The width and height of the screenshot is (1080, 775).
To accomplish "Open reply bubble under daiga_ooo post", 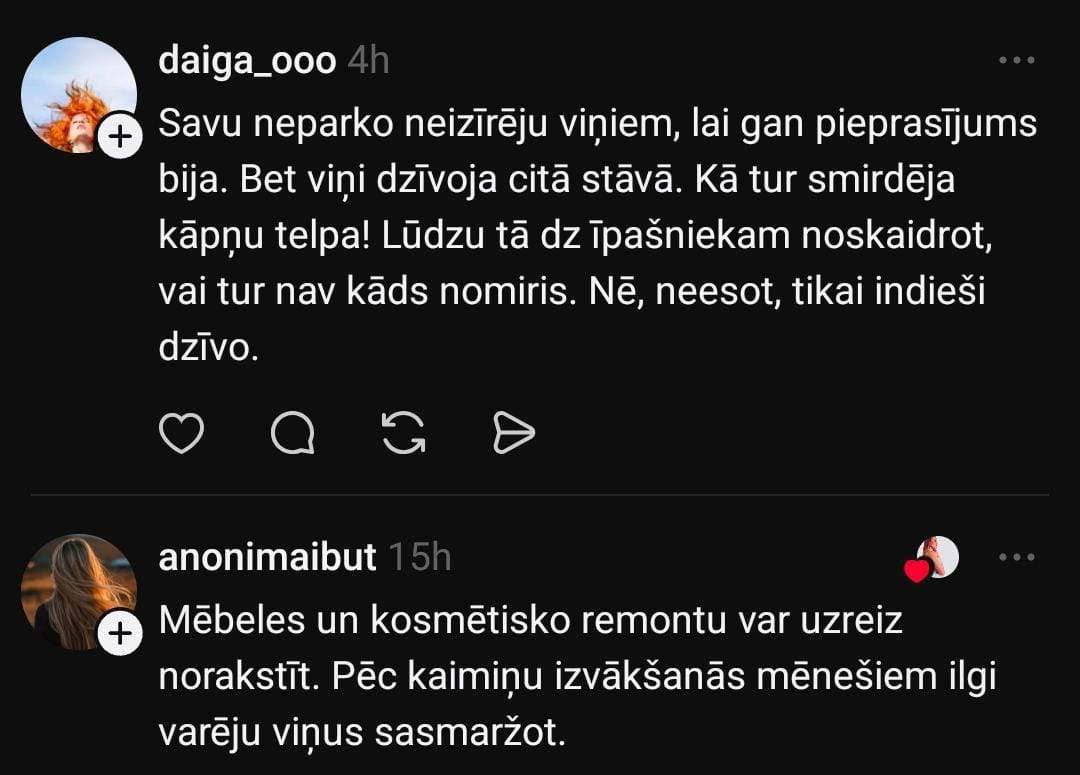I will (293, 432).
